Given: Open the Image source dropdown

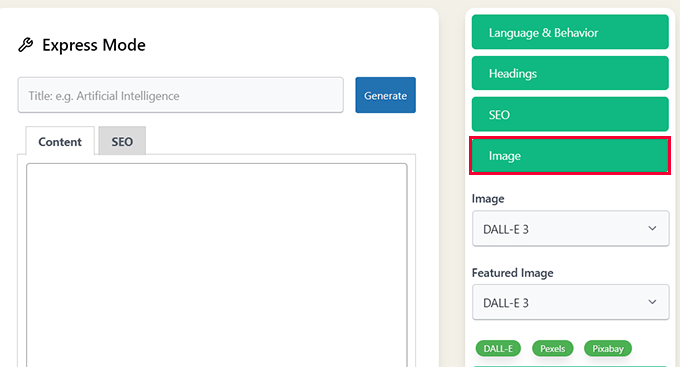Looking at the screenshot, I should 570,229.
